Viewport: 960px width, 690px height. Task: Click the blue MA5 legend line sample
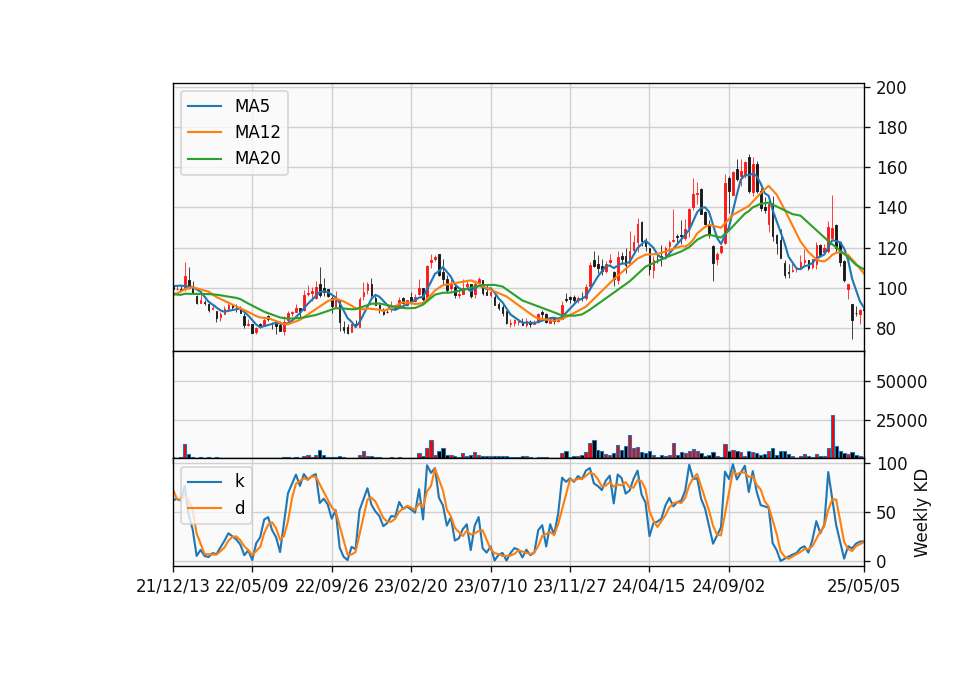coord(204,106)
